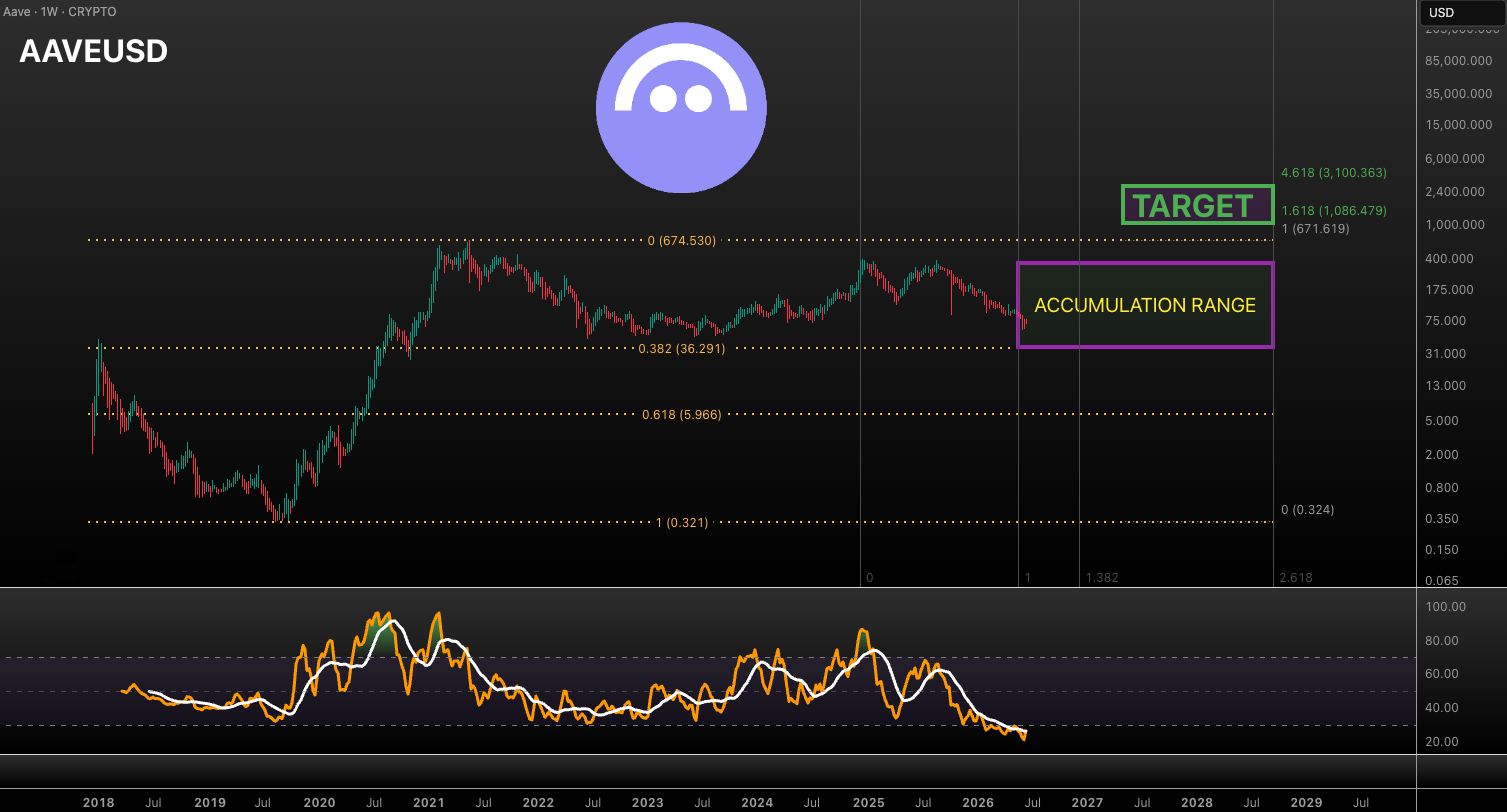Click 2019 on the time axis
Viewport: 1507px width, 812px height.
click(209, 802)
